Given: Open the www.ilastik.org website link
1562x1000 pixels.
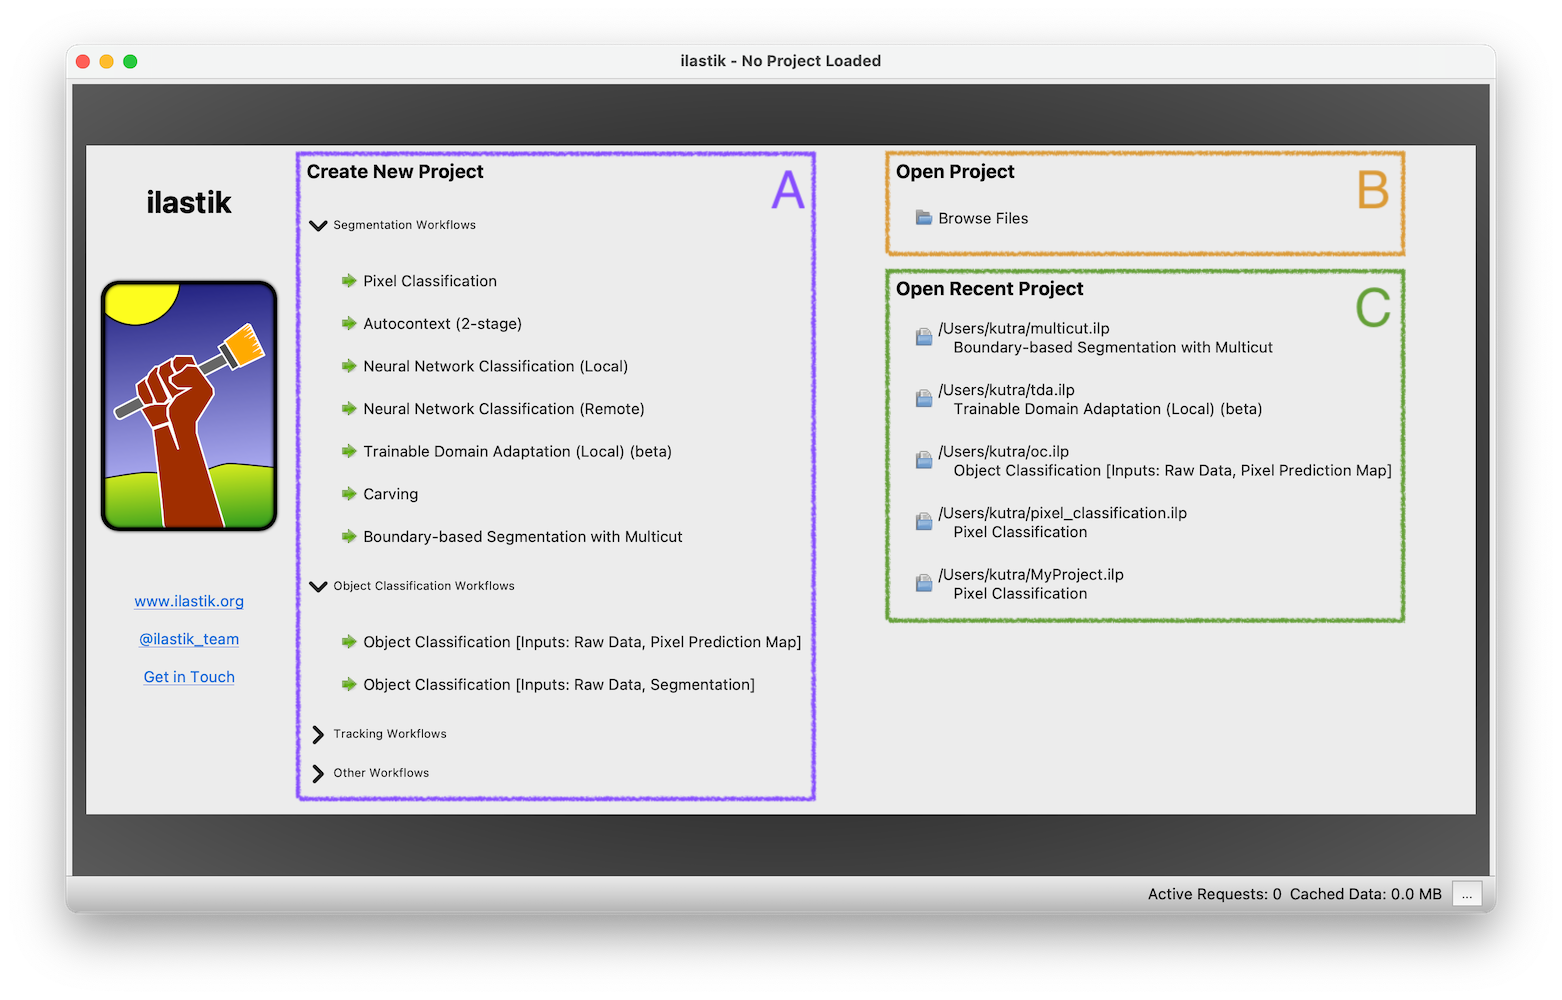Looking at the screenshot, I should tap(189, 601).
